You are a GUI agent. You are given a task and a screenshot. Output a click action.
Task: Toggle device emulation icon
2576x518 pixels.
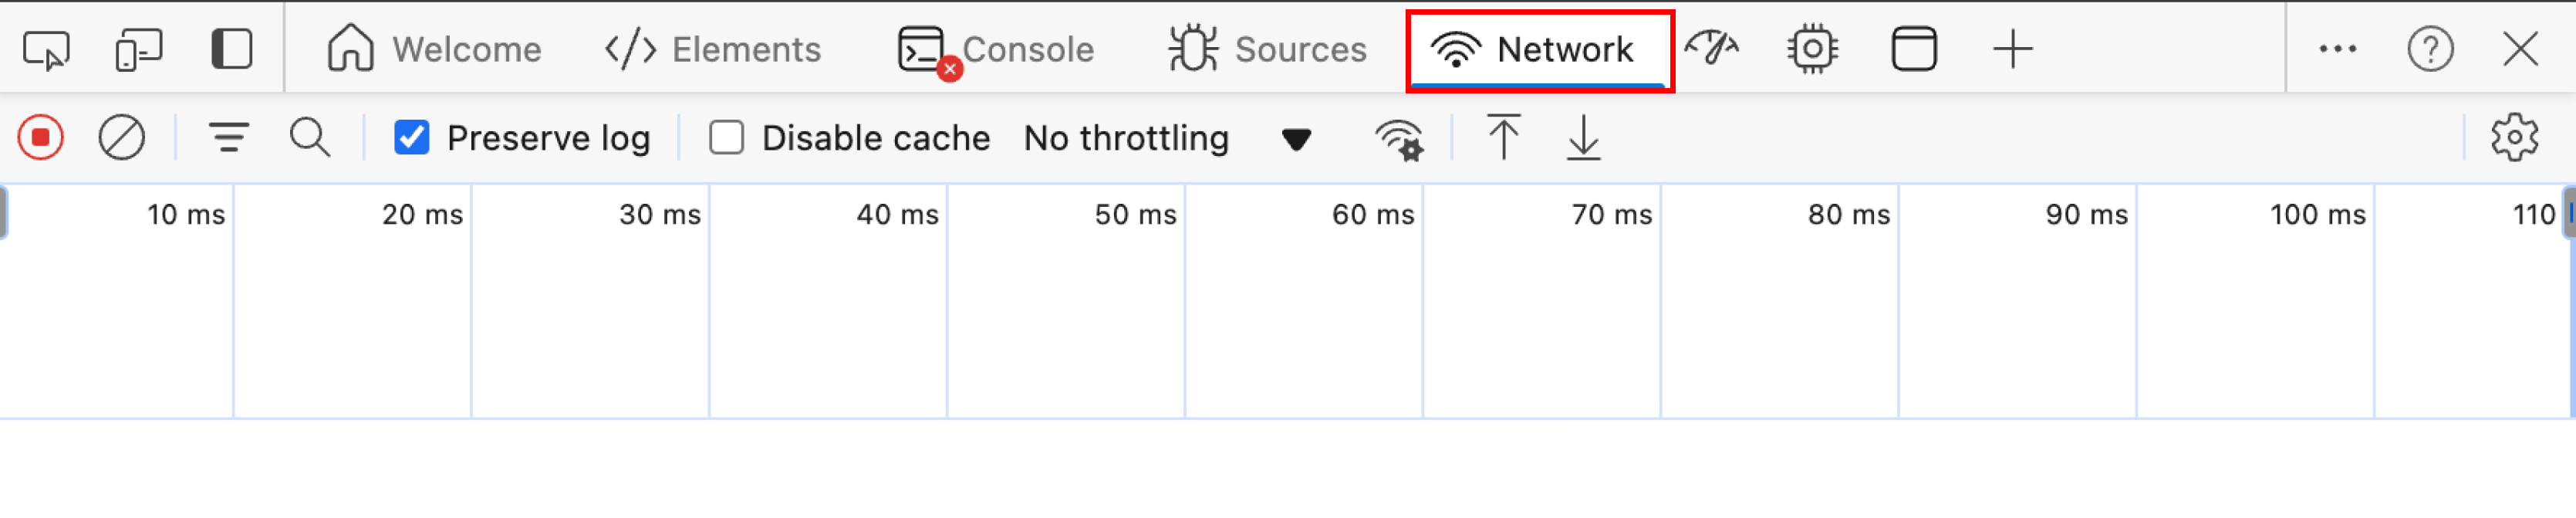click(x=139, y=49)
